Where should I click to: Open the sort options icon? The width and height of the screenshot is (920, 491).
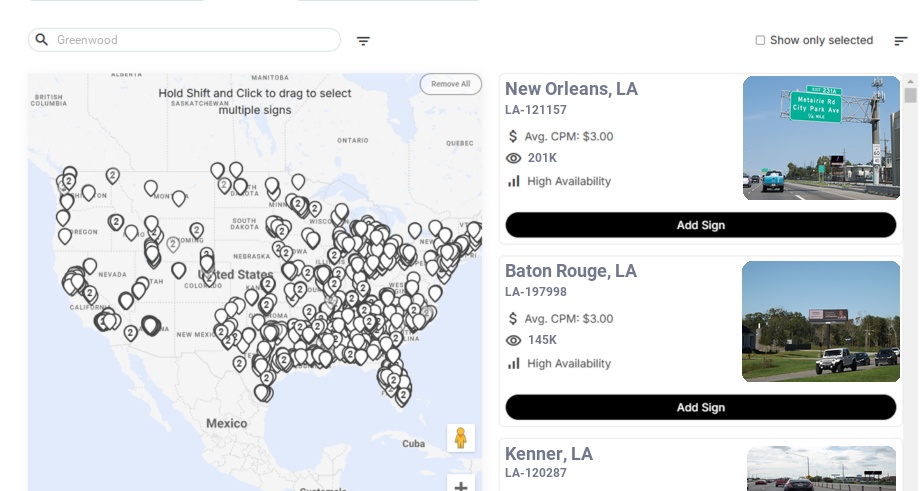coord(900,41)
